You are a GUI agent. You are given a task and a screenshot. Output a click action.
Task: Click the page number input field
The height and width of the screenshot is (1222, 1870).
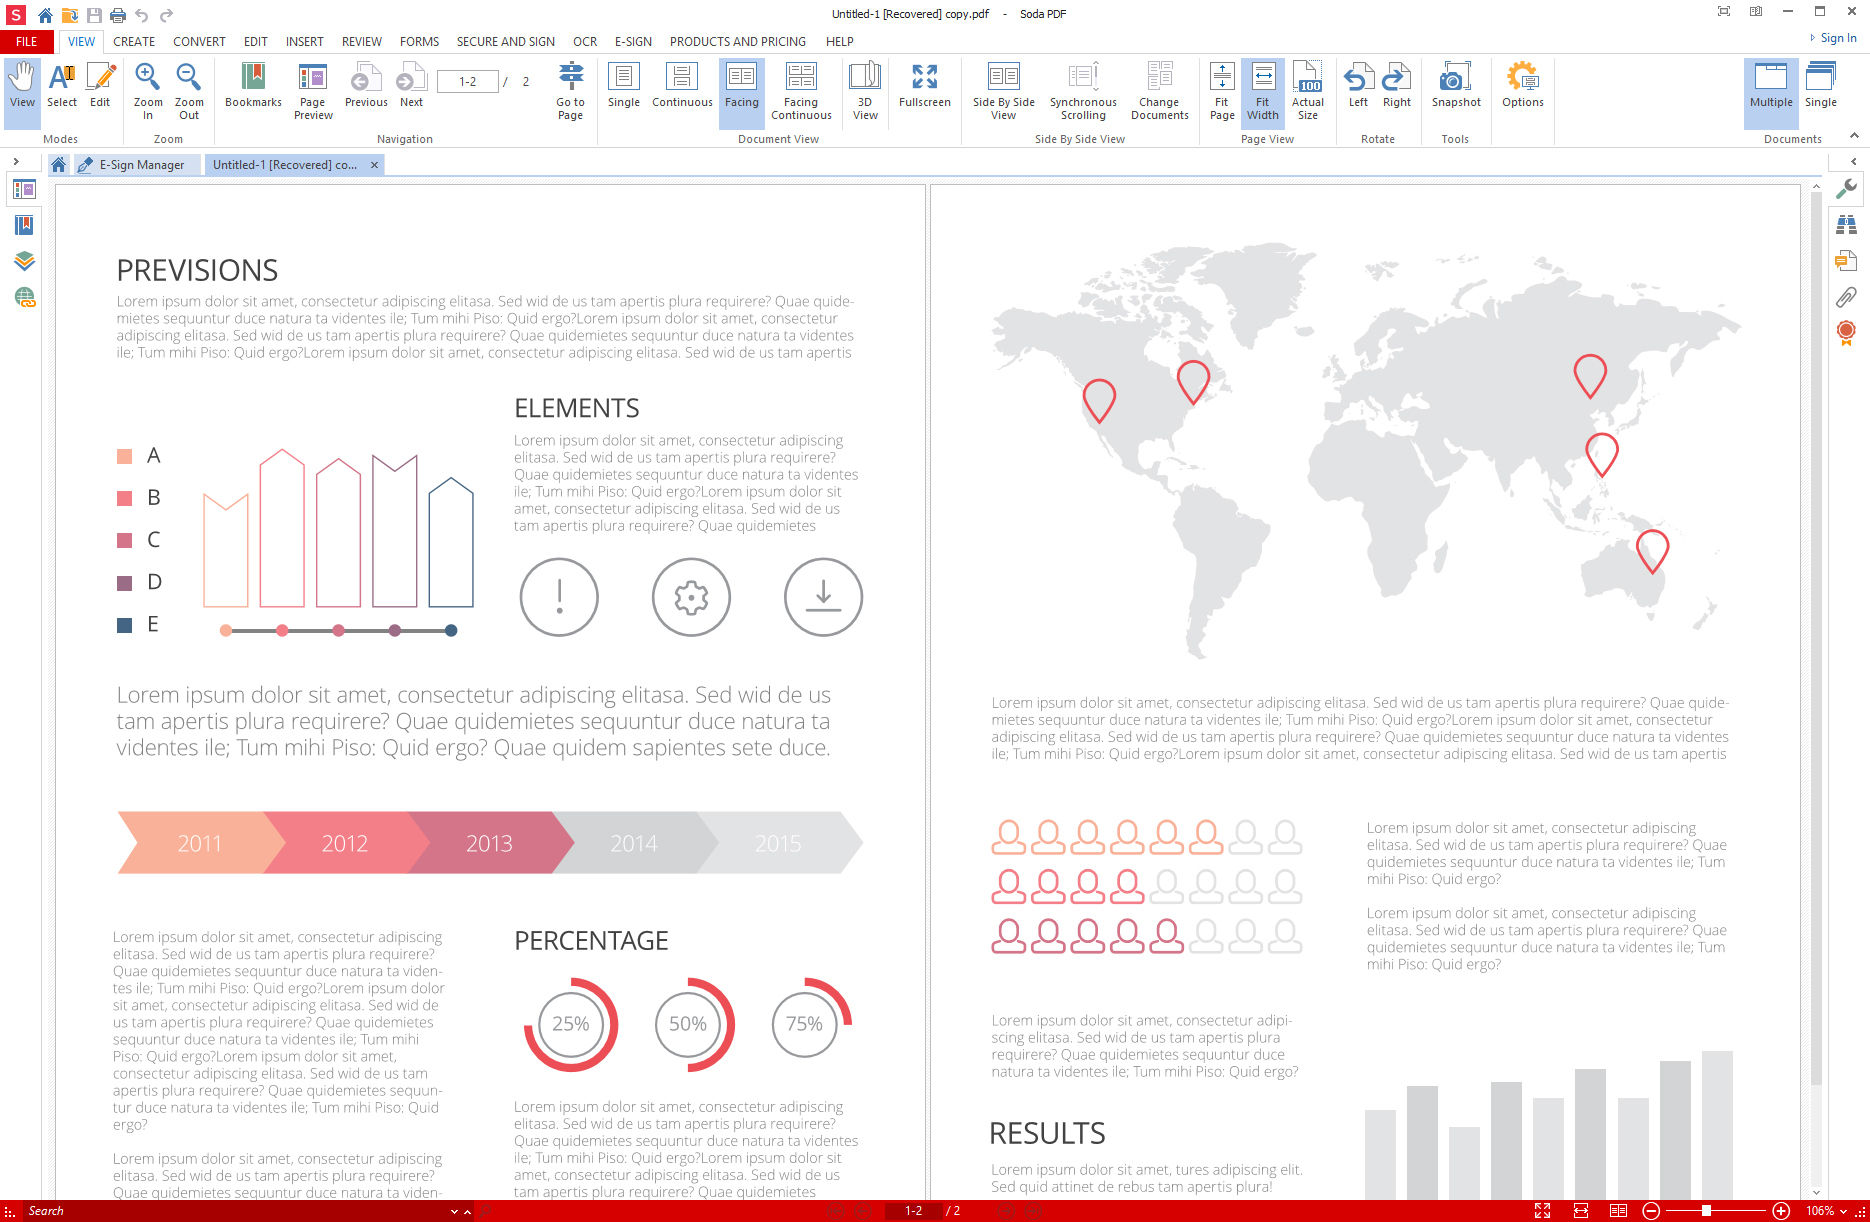[x=467, y=81]
